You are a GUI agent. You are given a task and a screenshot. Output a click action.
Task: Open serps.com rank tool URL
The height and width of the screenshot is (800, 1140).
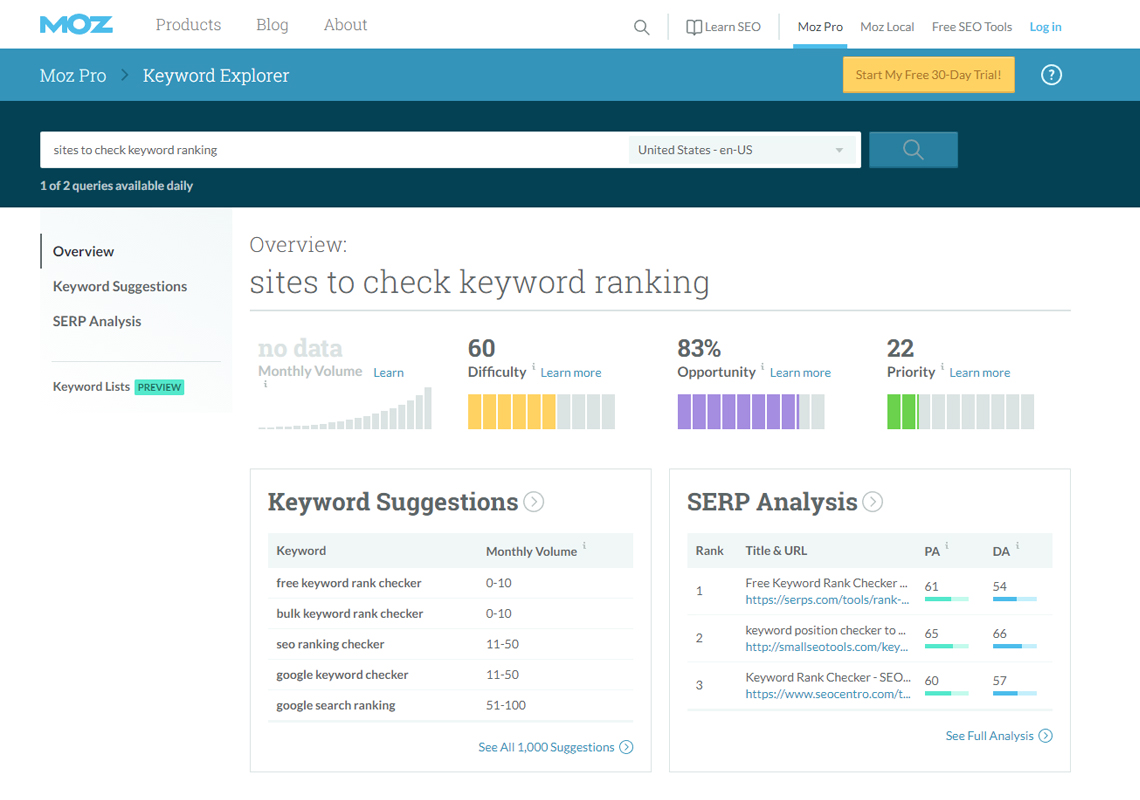[827, 600]
